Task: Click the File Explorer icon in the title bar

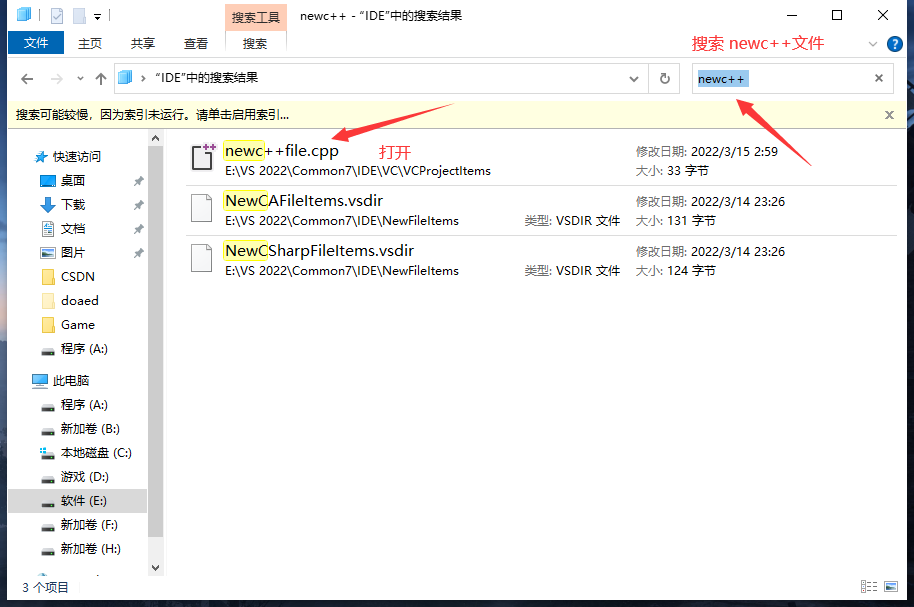Action: pyautogui.click(x=24, y=15)
